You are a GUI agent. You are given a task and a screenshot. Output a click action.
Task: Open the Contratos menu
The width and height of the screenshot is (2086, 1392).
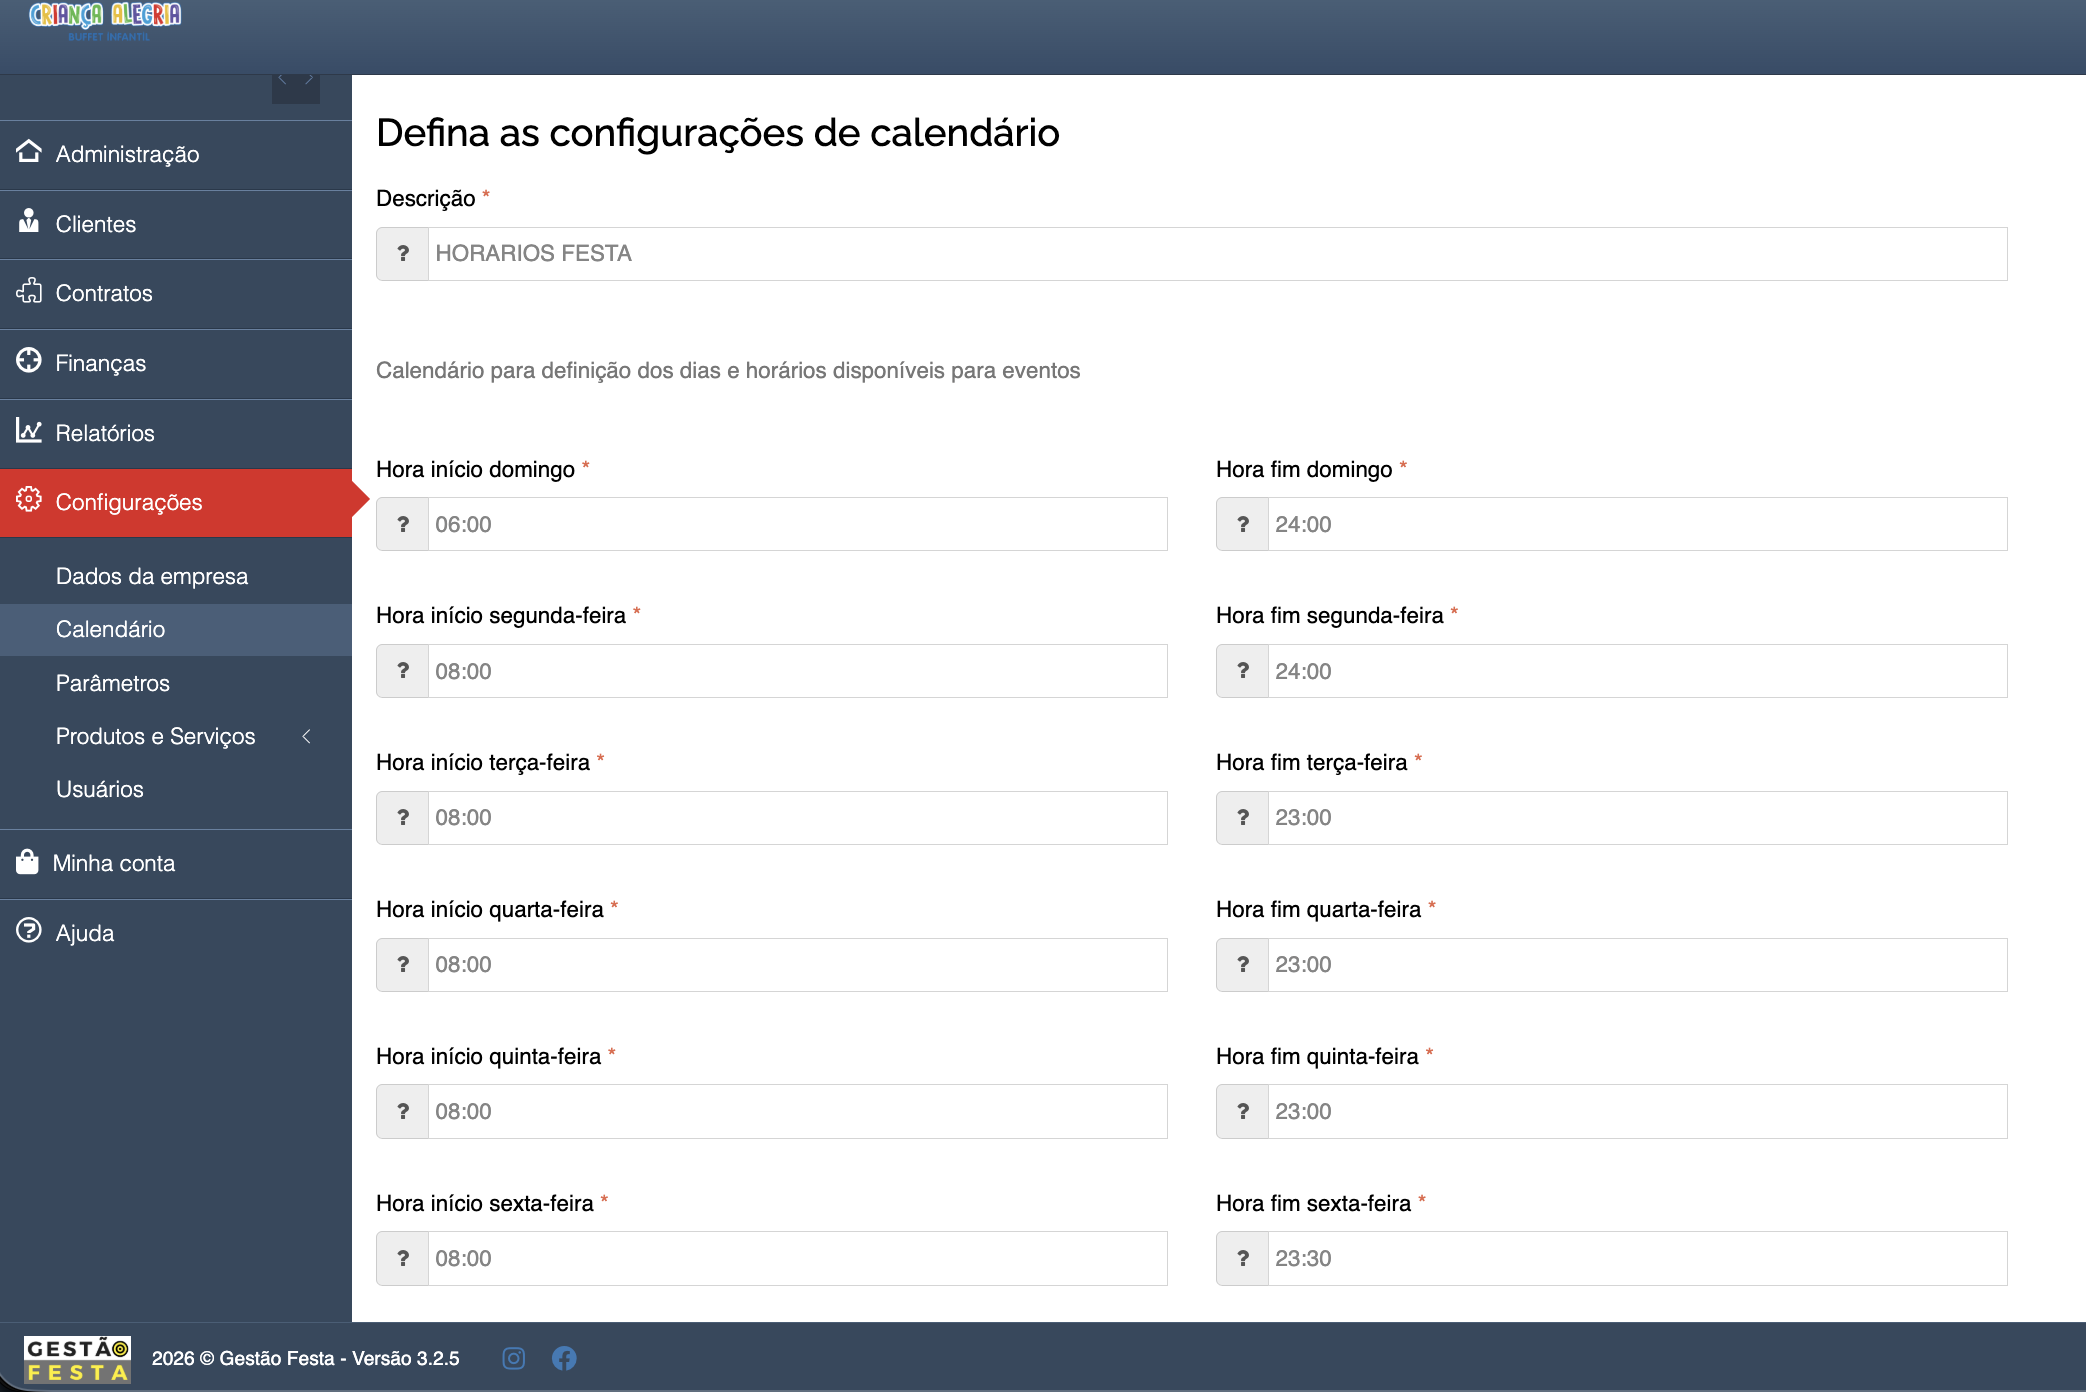click(x=176, y=295)
